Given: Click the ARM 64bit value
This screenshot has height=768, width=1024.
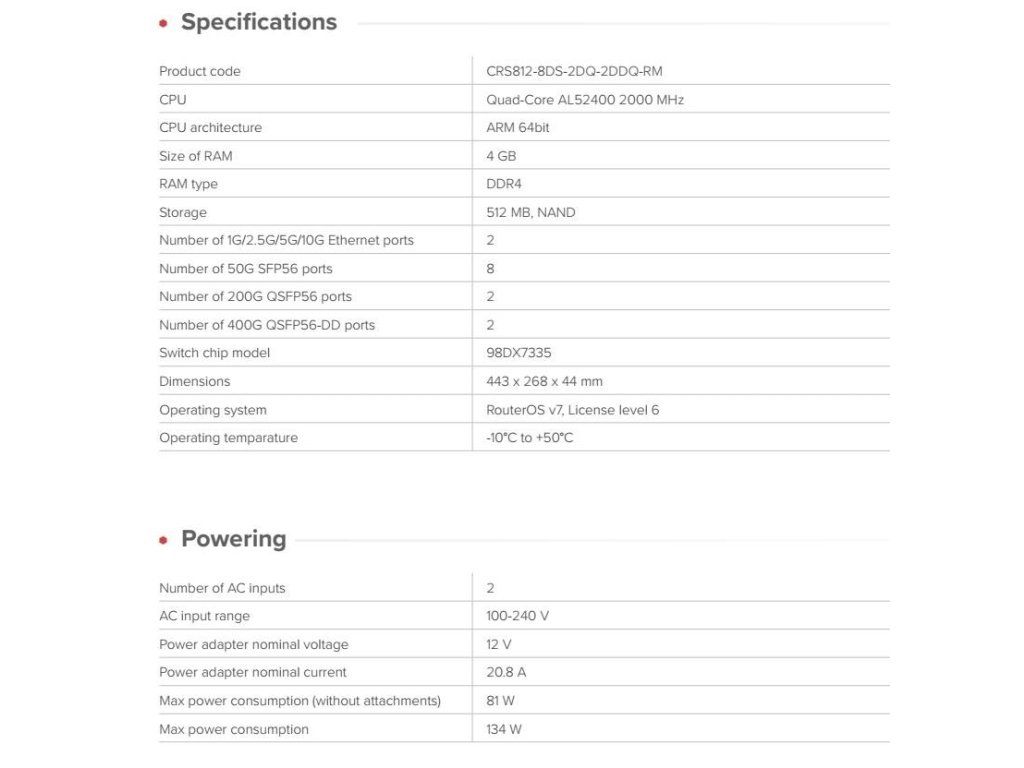Looking at the screenshot, I should coord(517,128).
